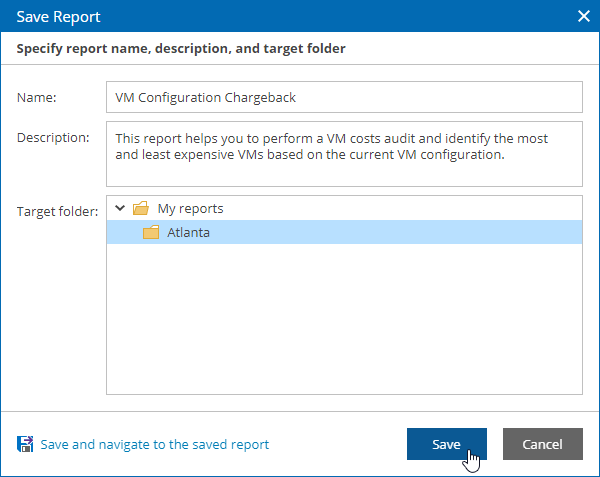The image size is (600, 477).
Task: Open Save and navigate to the saved report link
Action: tap(155, 444)
